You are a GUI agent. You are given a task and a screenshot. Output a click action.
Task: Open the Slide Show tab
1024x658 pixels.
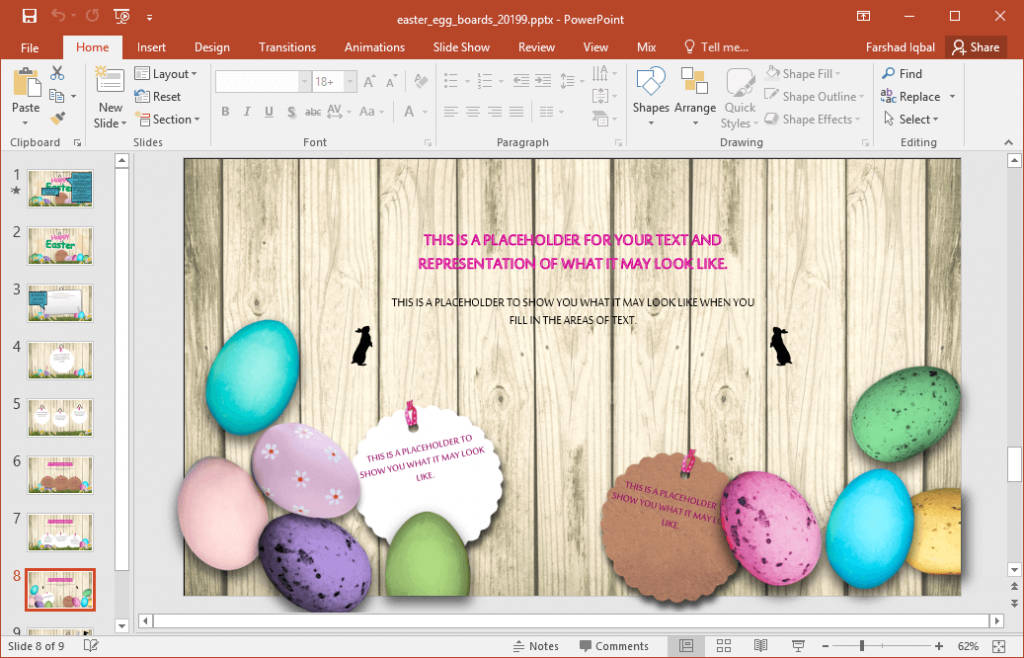click(461, 46)
